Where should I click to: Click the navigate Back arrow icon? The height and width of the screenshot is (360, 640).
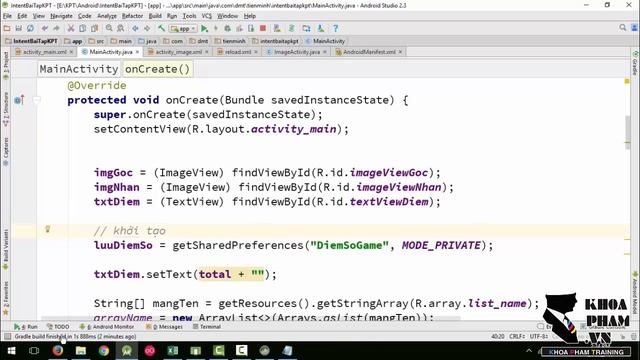135,28
